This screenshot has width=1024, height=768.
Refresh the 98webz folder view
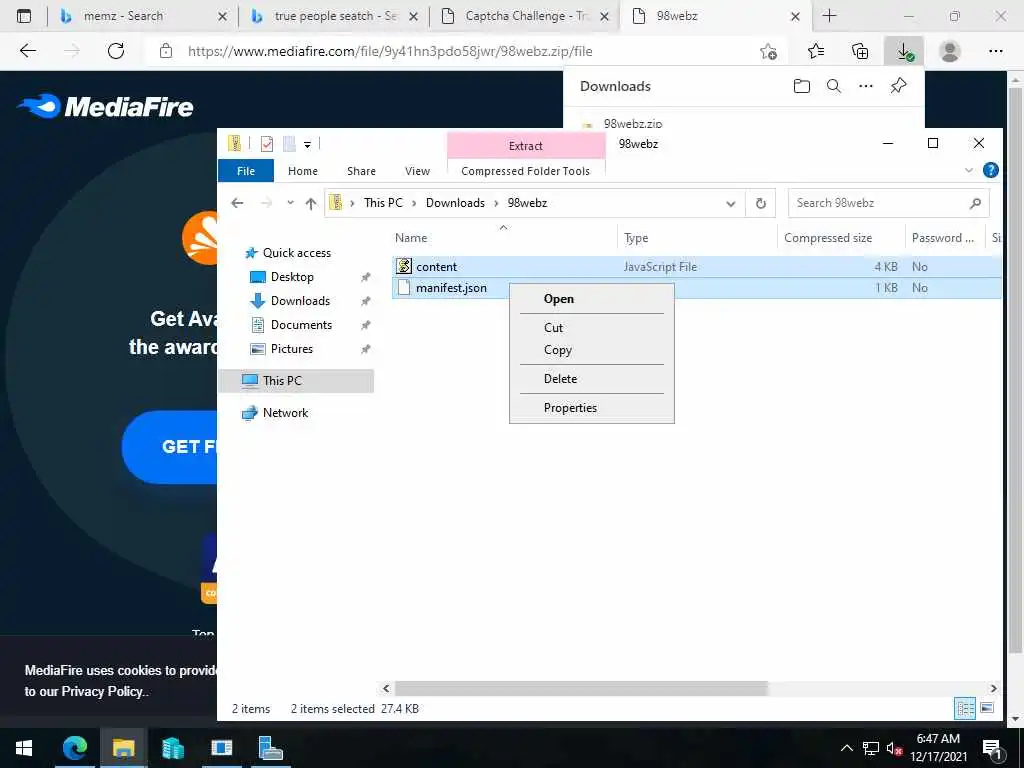click(x=761, y=203)
